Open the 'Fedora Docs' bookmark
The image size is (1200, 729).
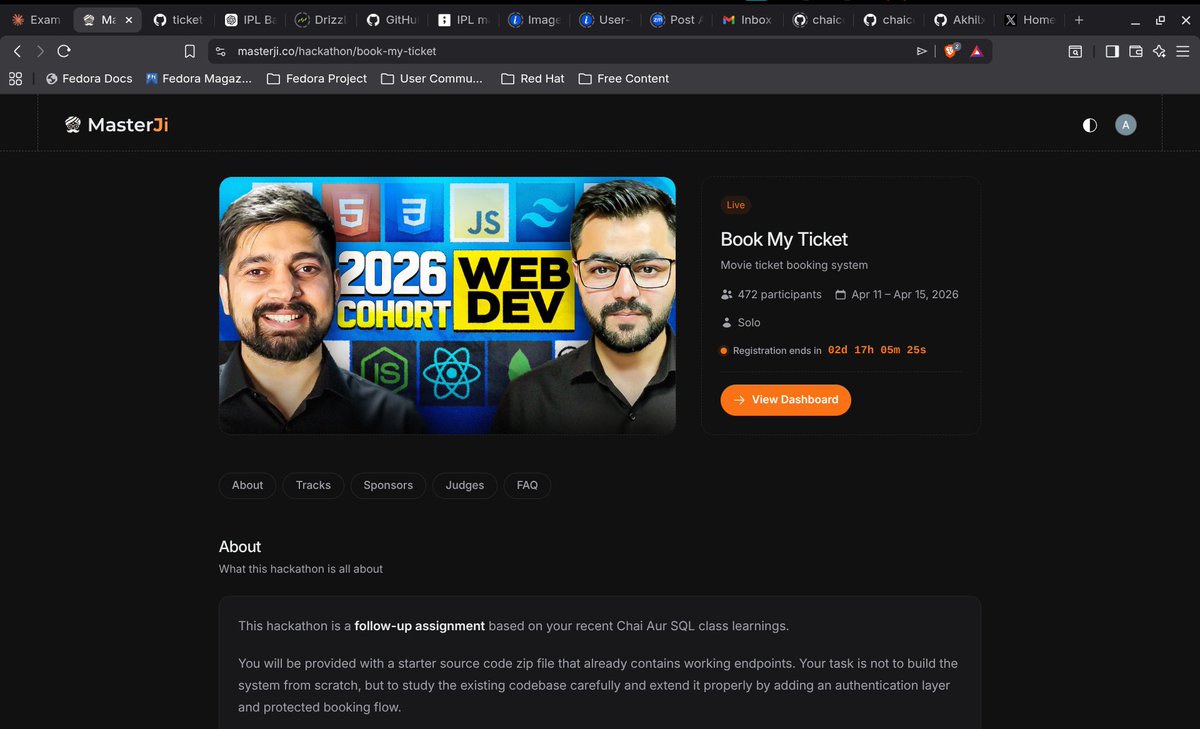[x=88, y=78]
